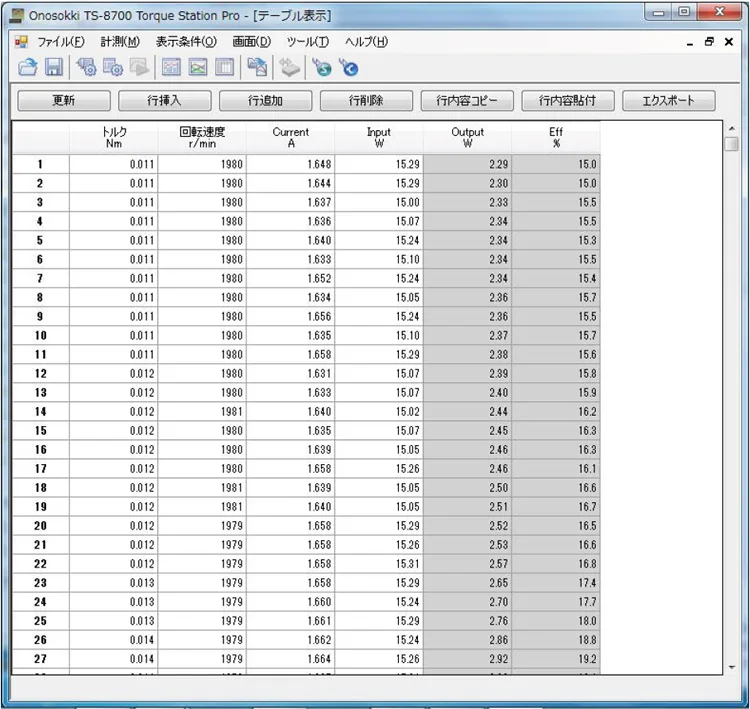Select the Current A column header

(x=291, y=138)
